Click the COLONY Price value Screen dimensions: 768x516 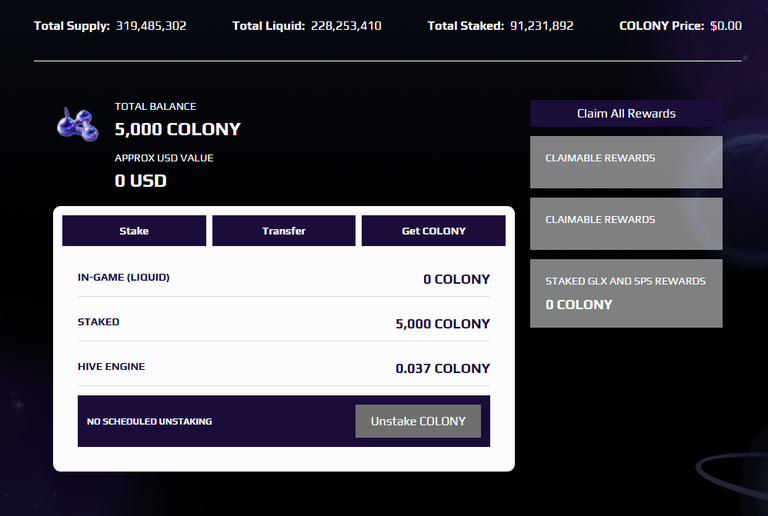pyautogui.click(x=726, y=26)
